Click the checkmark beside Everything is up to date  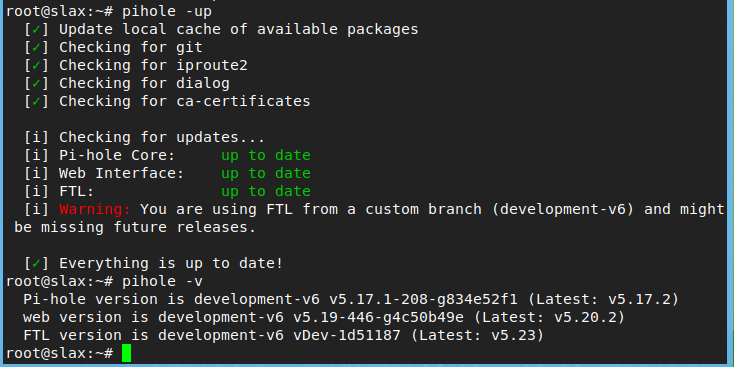[37, 264]
